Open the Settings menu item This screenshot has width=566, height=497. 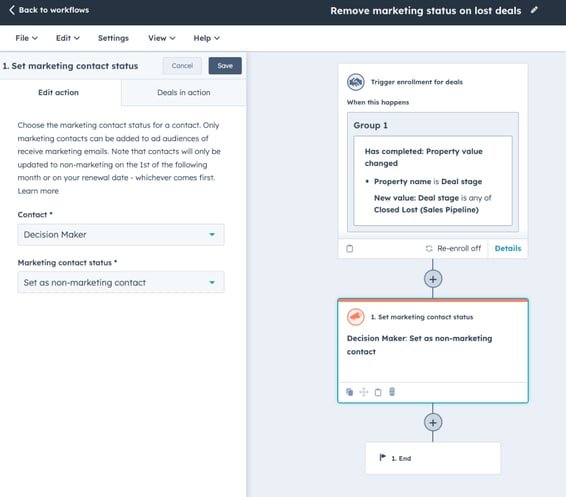coord(113,38)
